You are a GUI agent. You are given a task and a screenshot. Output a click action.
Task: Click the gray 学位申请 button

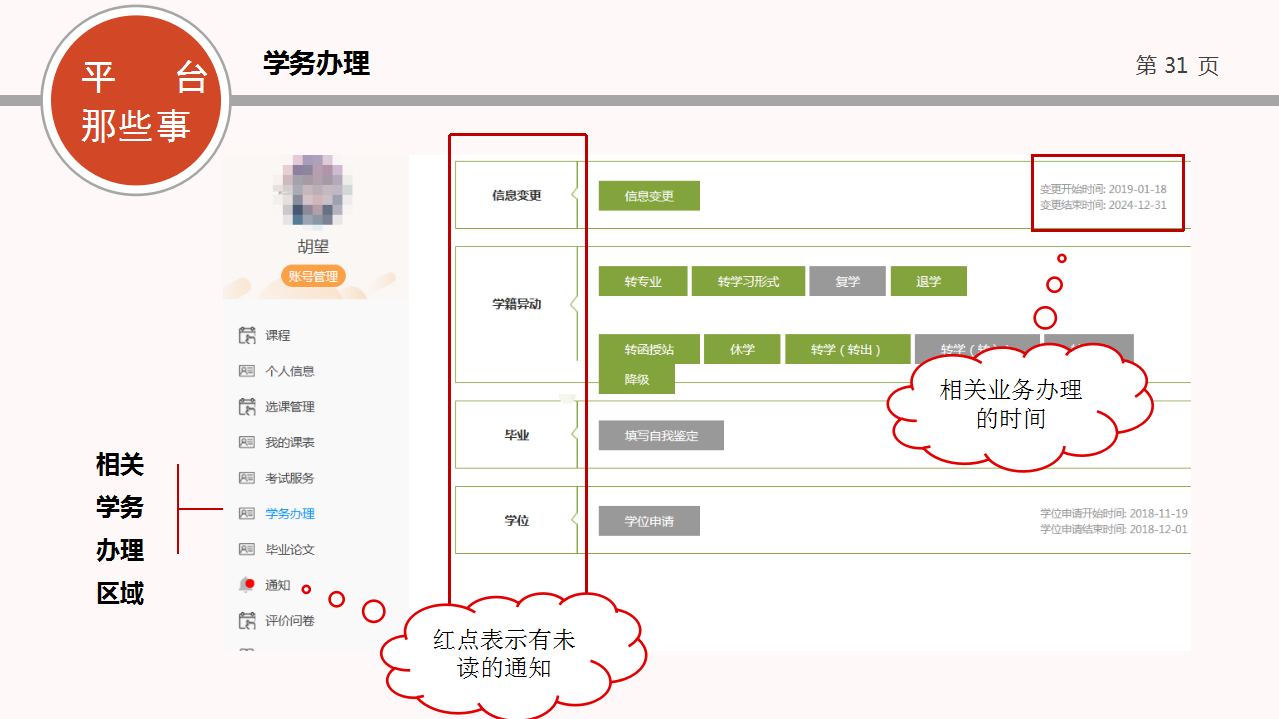coord(649,521)
